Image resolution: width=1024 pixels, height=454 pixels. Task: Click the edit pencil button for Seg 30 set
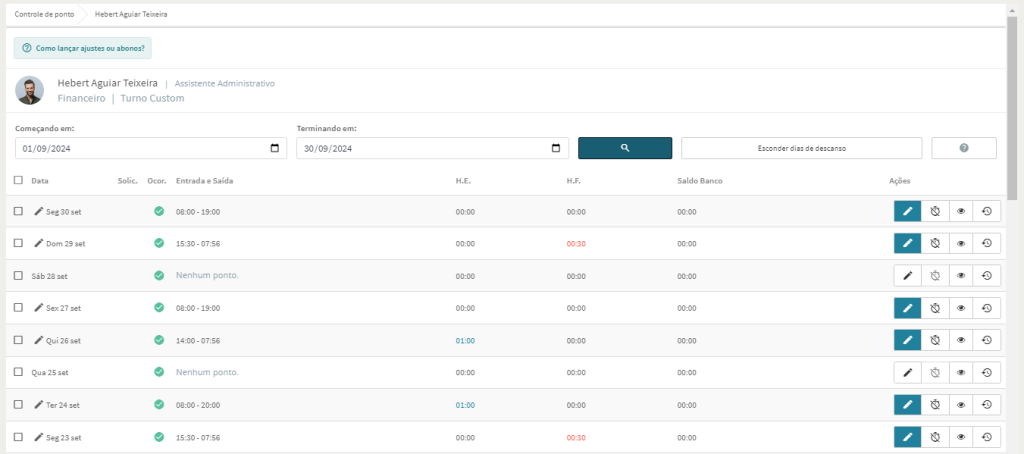tap(907, 211)
